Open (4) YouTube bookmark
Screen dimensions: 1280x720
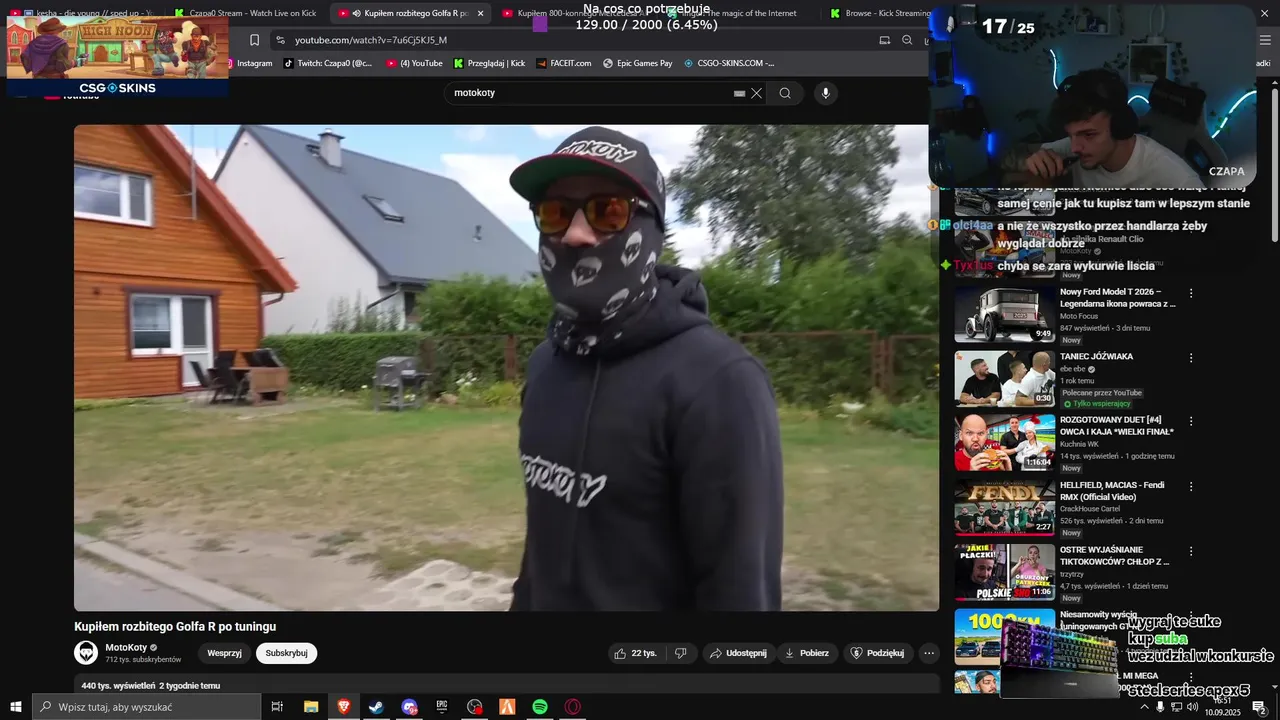tap(414, 63)
